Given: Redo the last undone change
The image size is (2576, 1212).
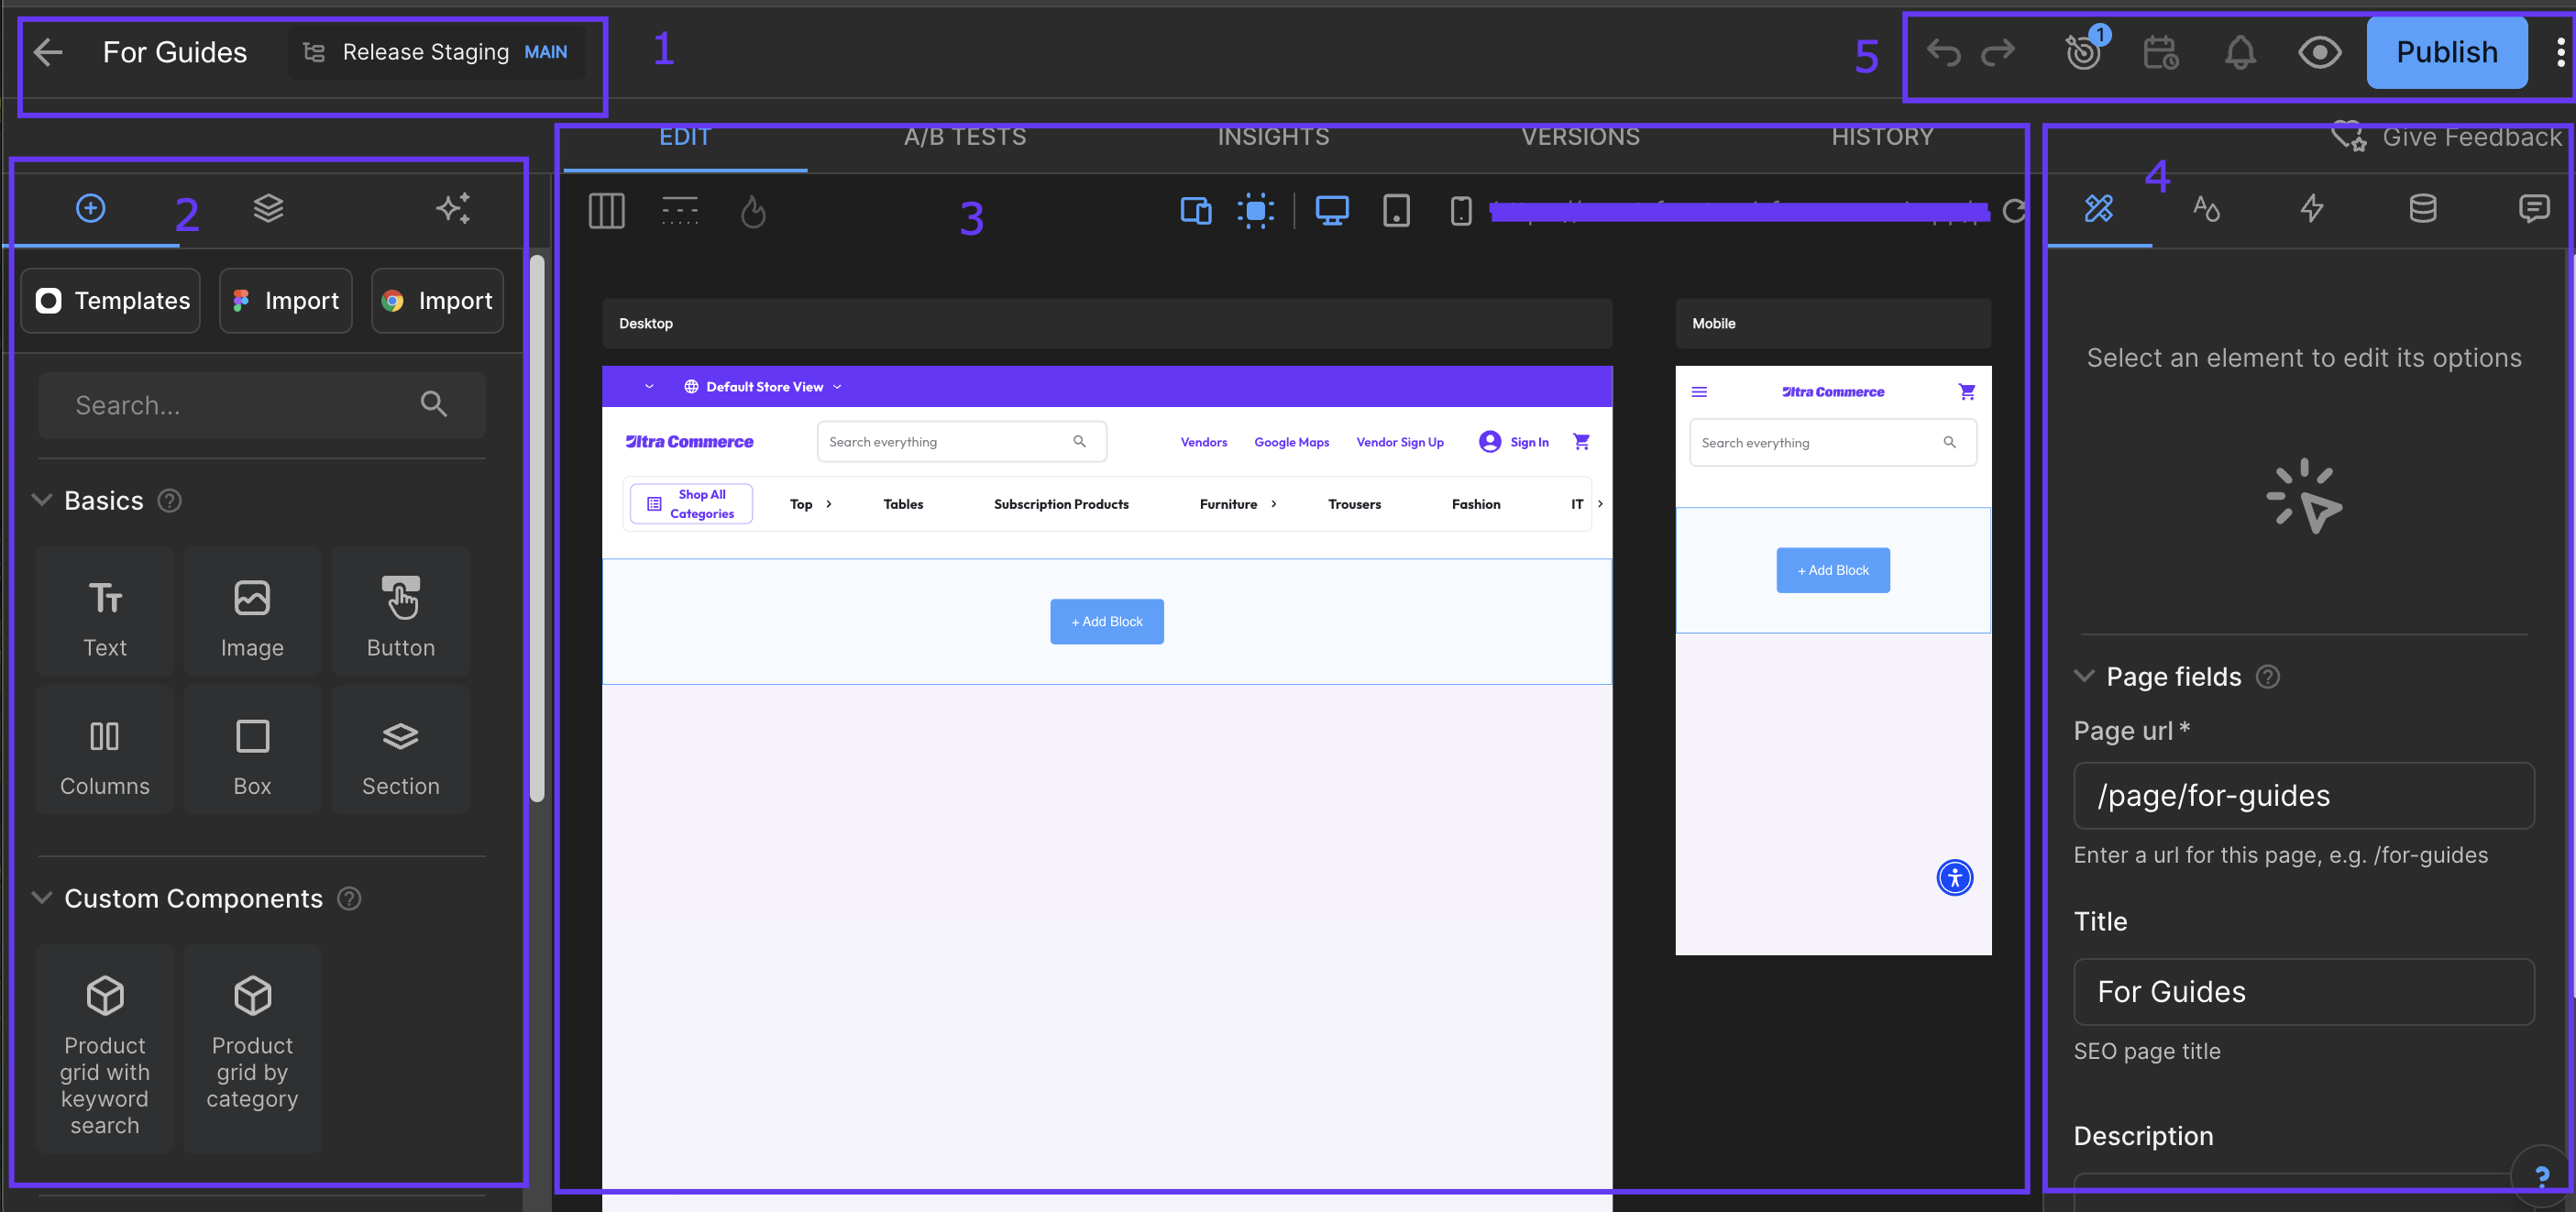Looking at the screenshot, I should click(1998, 52).
